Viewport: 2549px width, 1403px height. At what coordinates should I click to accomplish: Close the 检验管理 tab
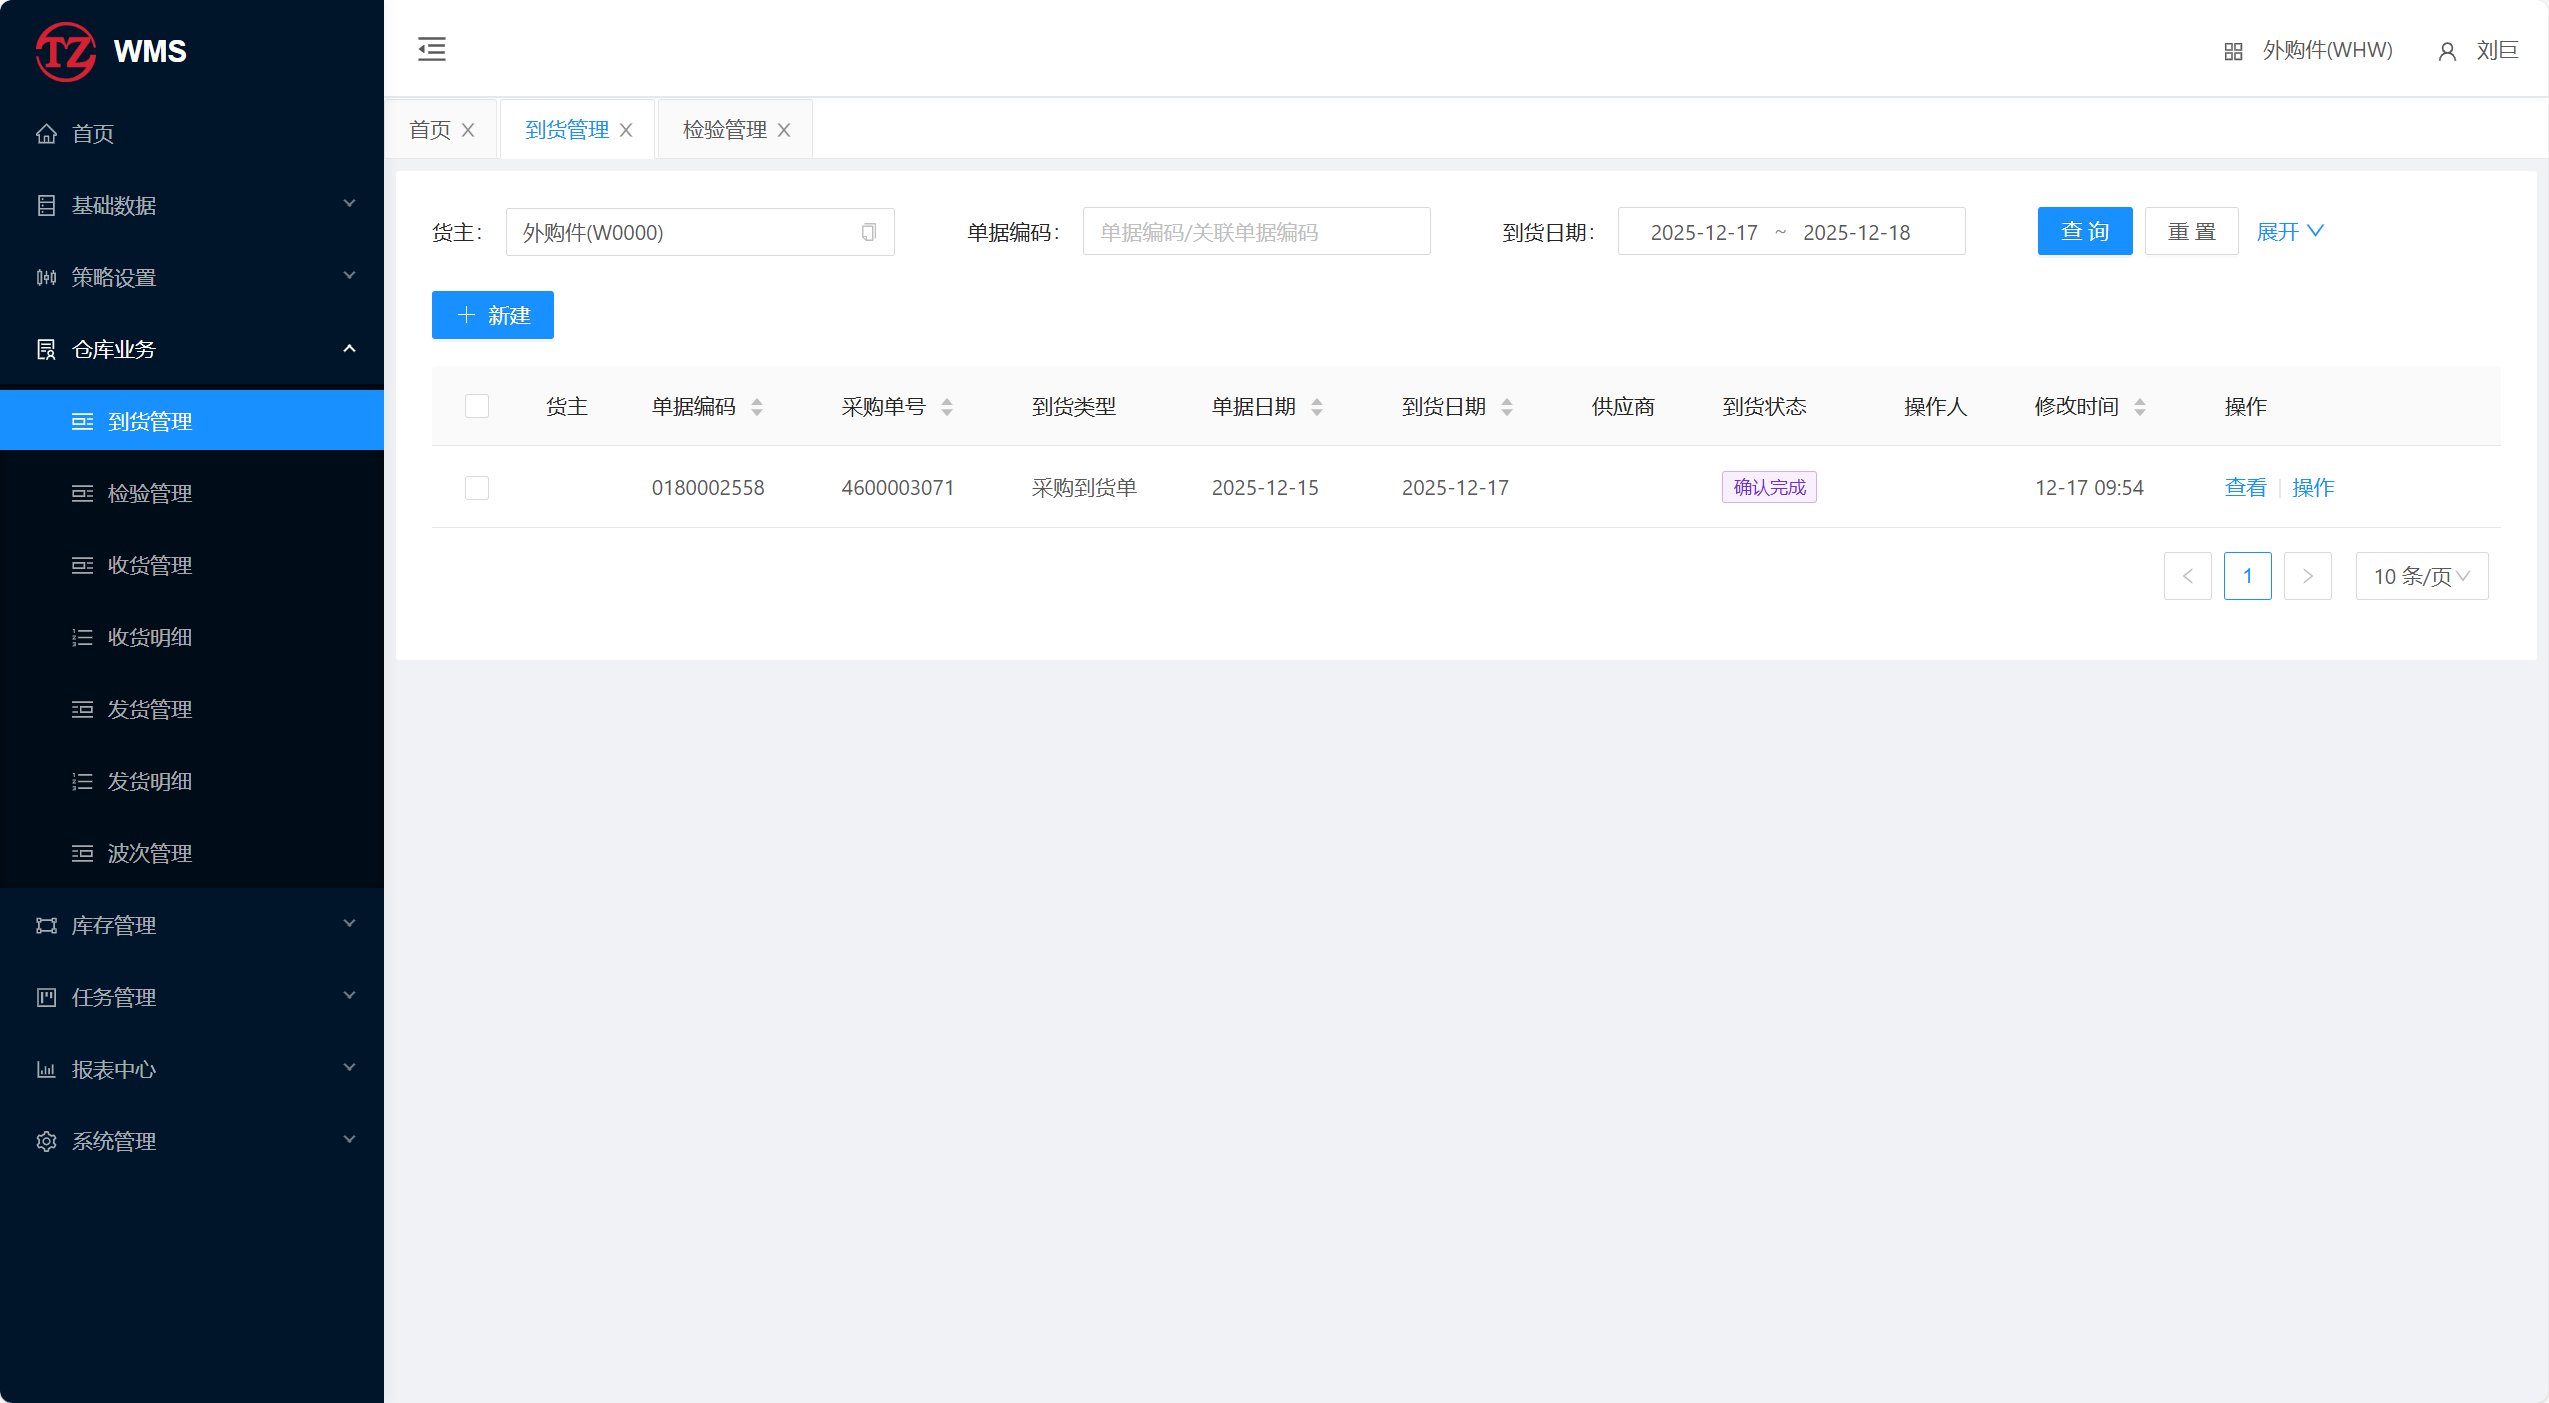pos(784,130)
